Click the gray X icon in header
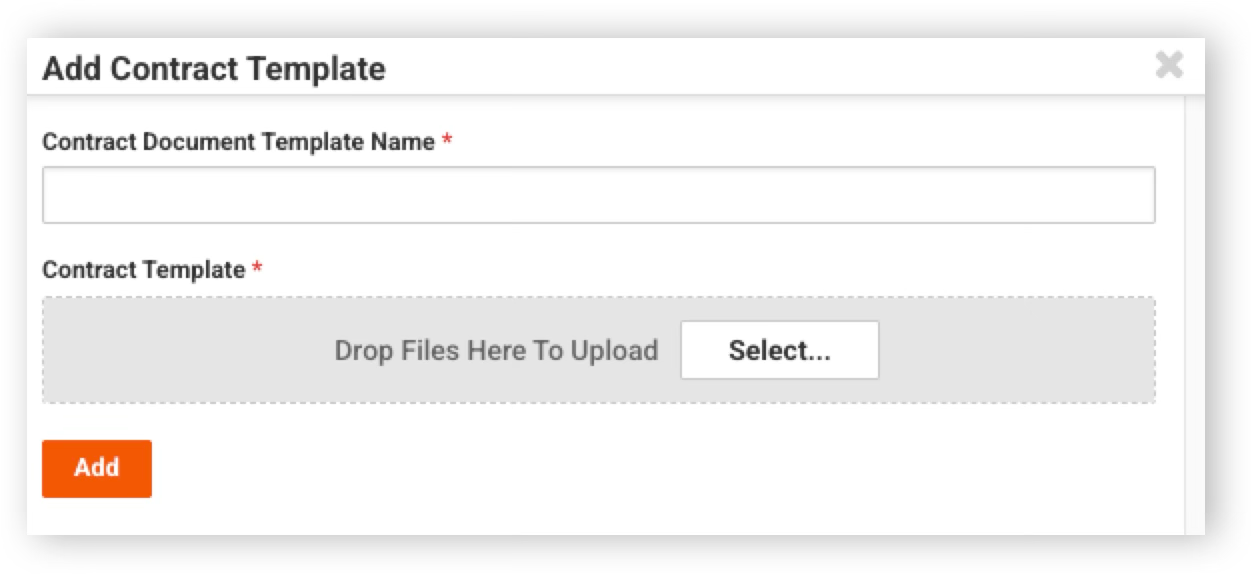 coord(1169,66)
